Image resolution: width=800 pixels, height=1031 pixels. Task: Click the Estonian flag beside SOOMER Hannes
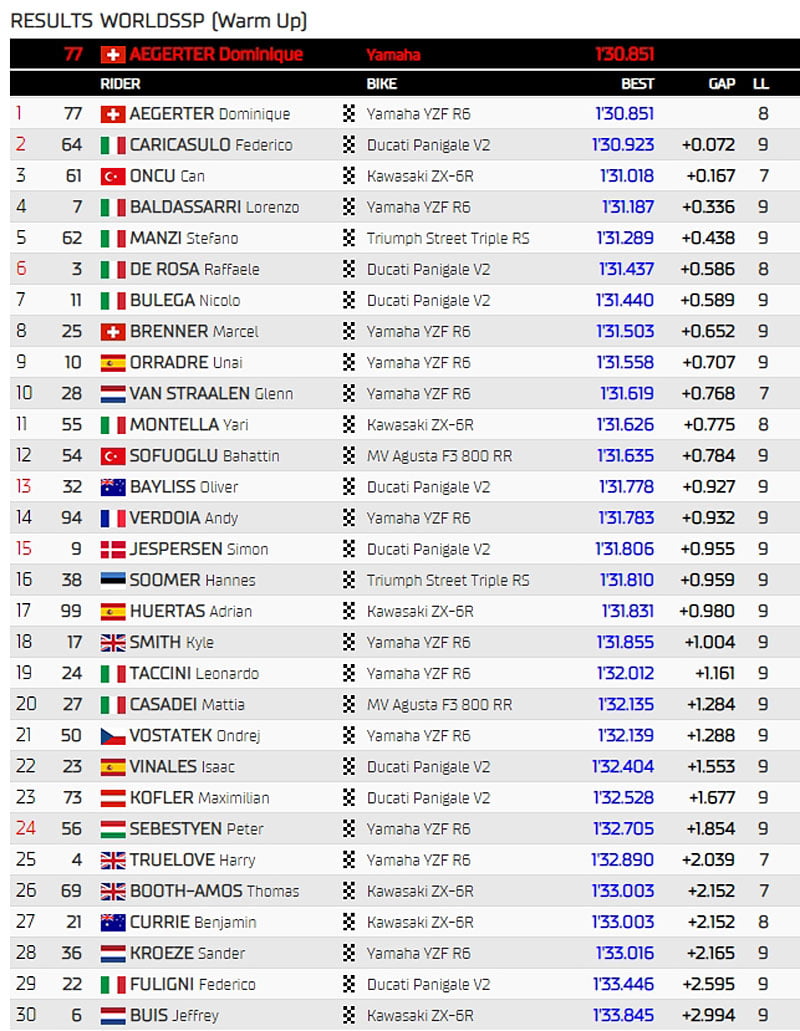113,580
